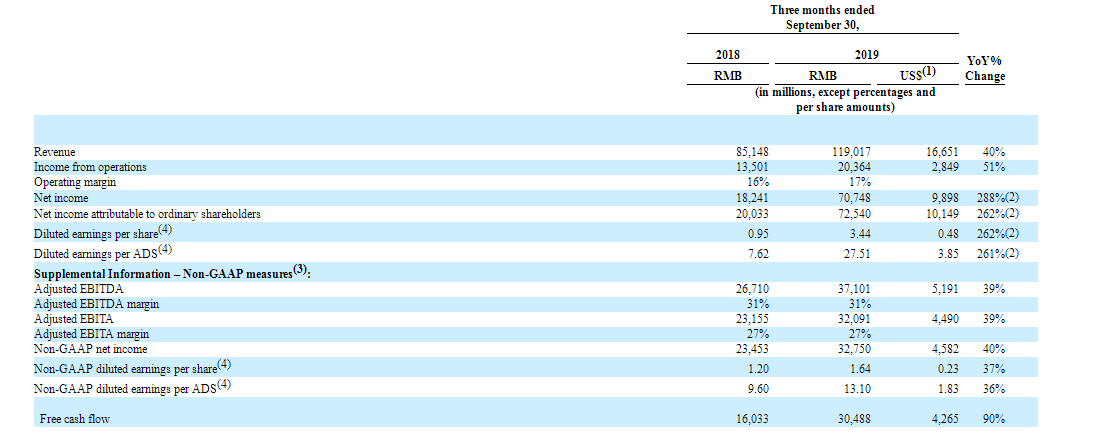Screen dimensions: 1093x440
Task: Click the Adjusted EBITA margin label
Action: tap(91, 334)
